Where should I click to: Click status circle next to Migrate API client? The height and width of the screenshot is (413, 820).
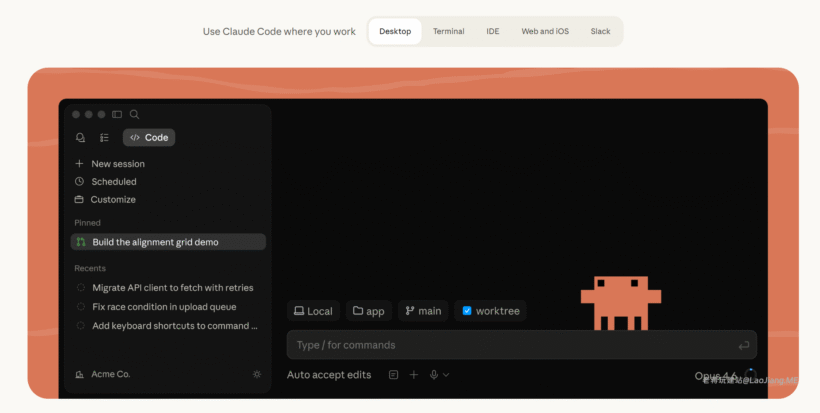(x=81, y=288)
